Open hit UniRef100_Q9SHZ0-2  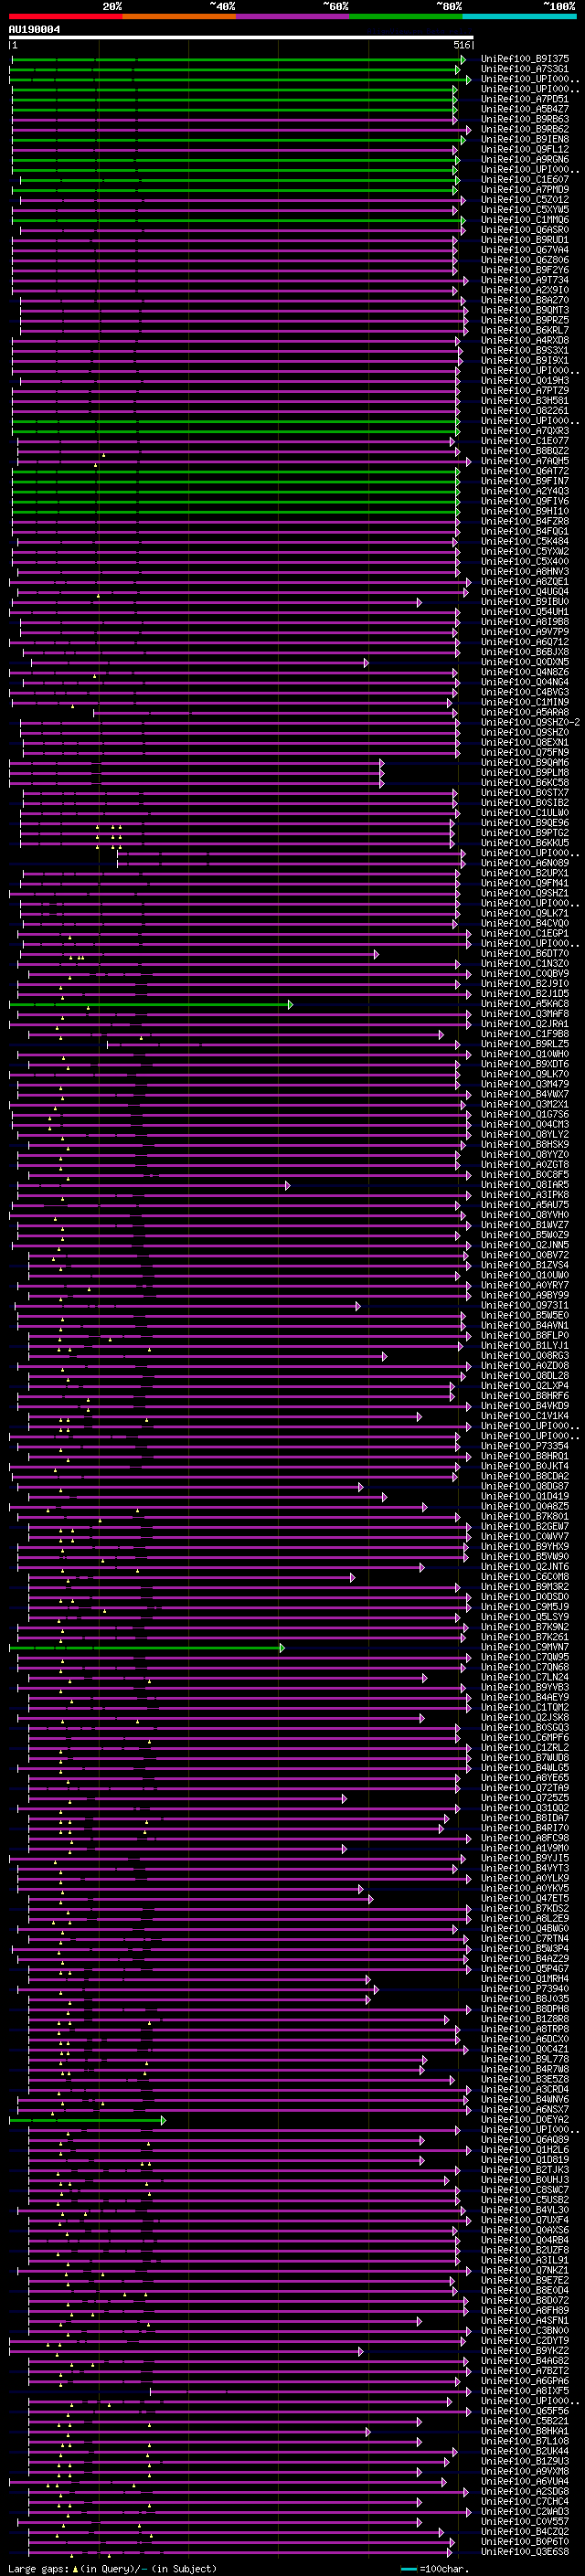(x=530, y=722)
